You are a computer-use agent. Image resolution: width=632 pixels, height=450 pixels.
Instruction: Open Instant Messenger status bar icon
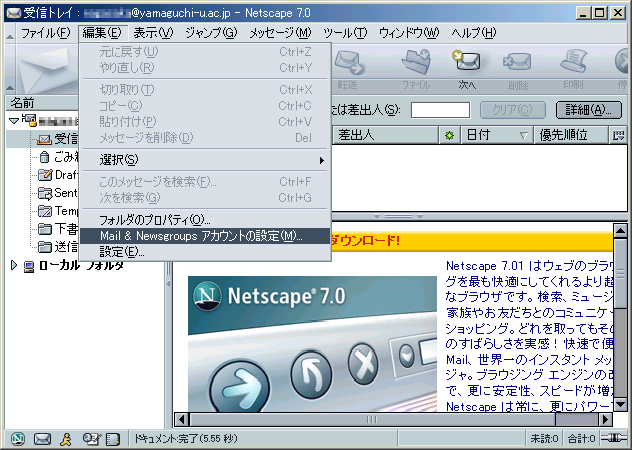pyautogui.click(x=66, y=439)
